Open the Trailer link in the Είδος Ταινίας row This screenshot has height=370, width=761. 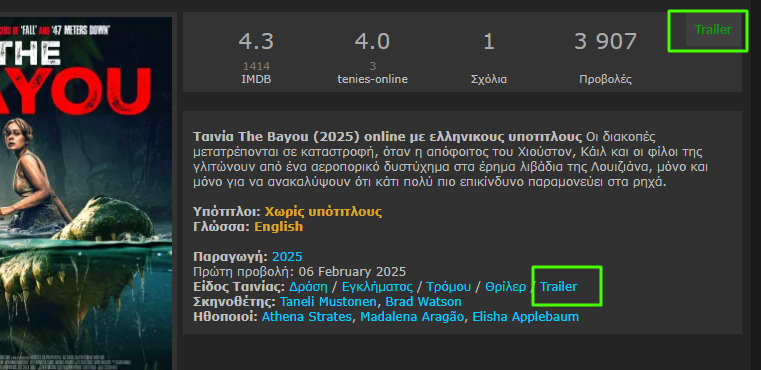559,286
